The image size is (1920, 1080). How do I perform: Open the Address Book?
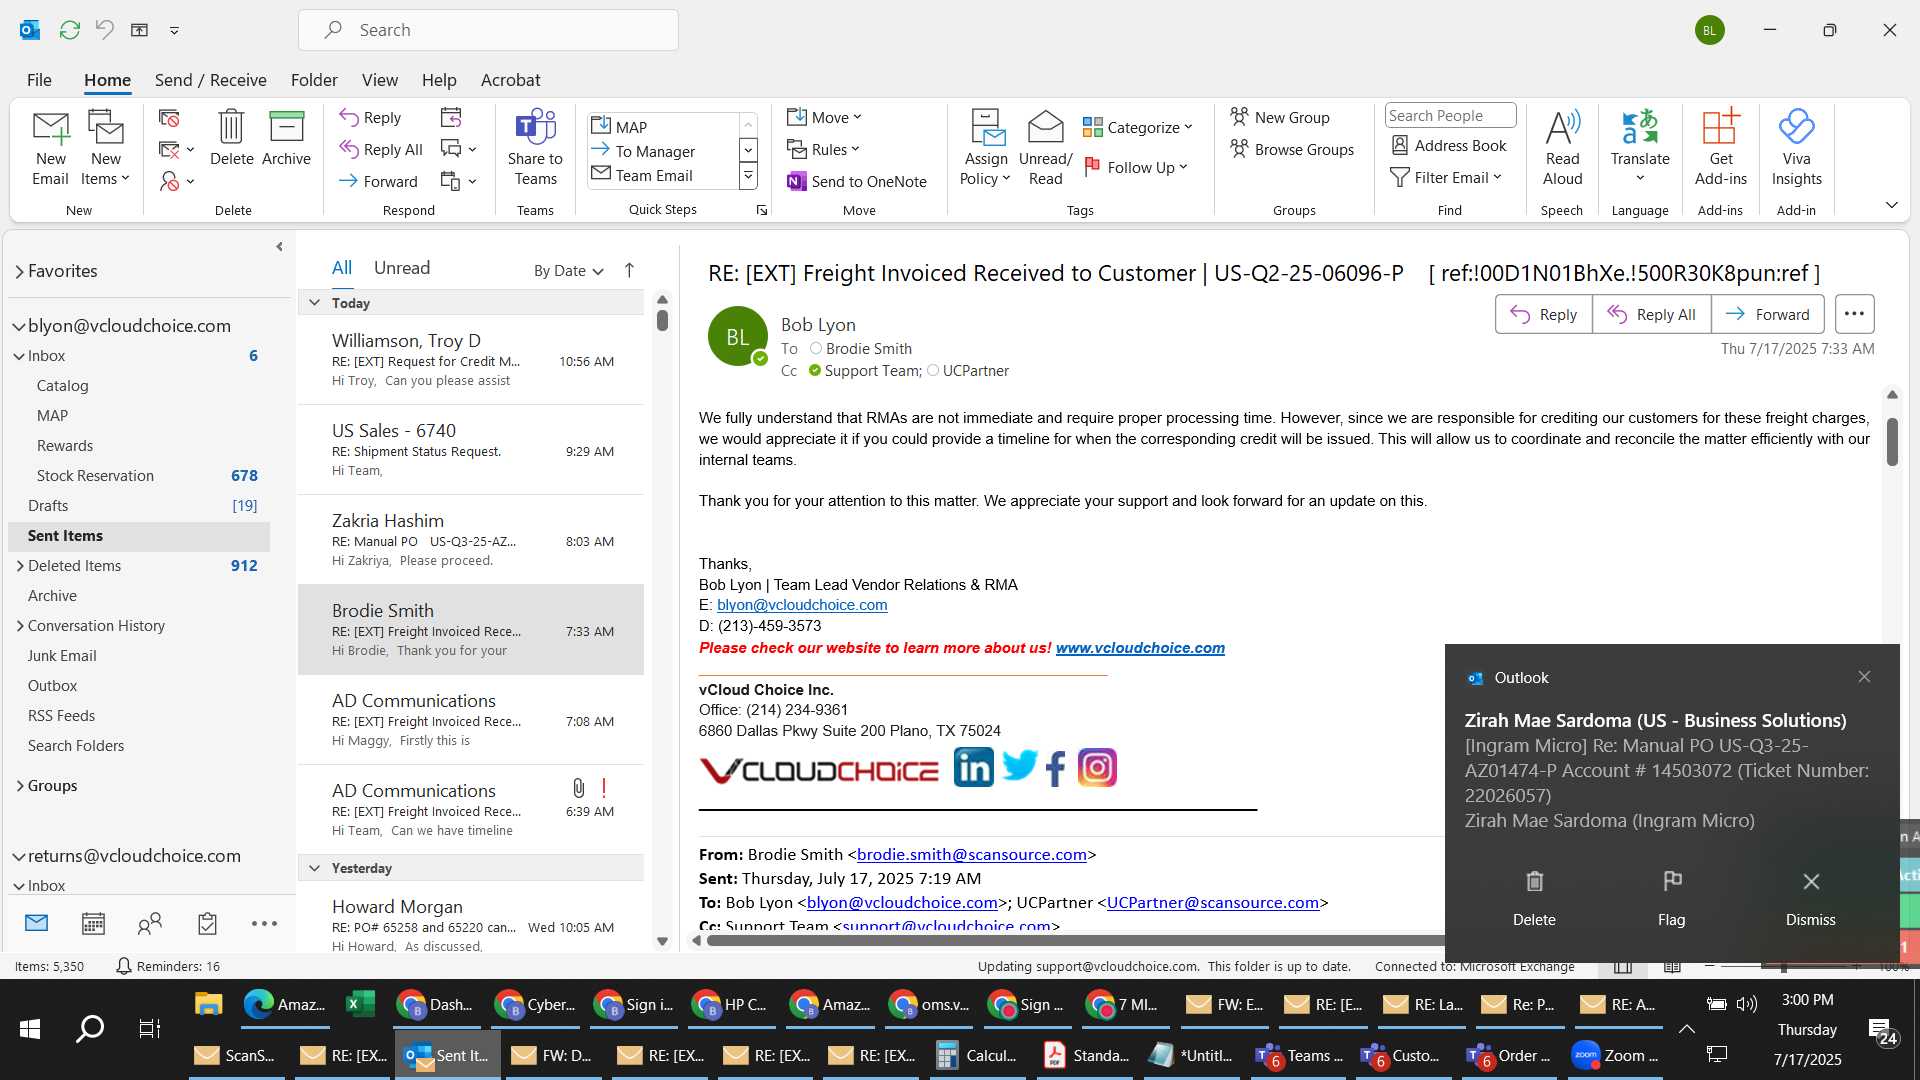[x=1449, y=145]
